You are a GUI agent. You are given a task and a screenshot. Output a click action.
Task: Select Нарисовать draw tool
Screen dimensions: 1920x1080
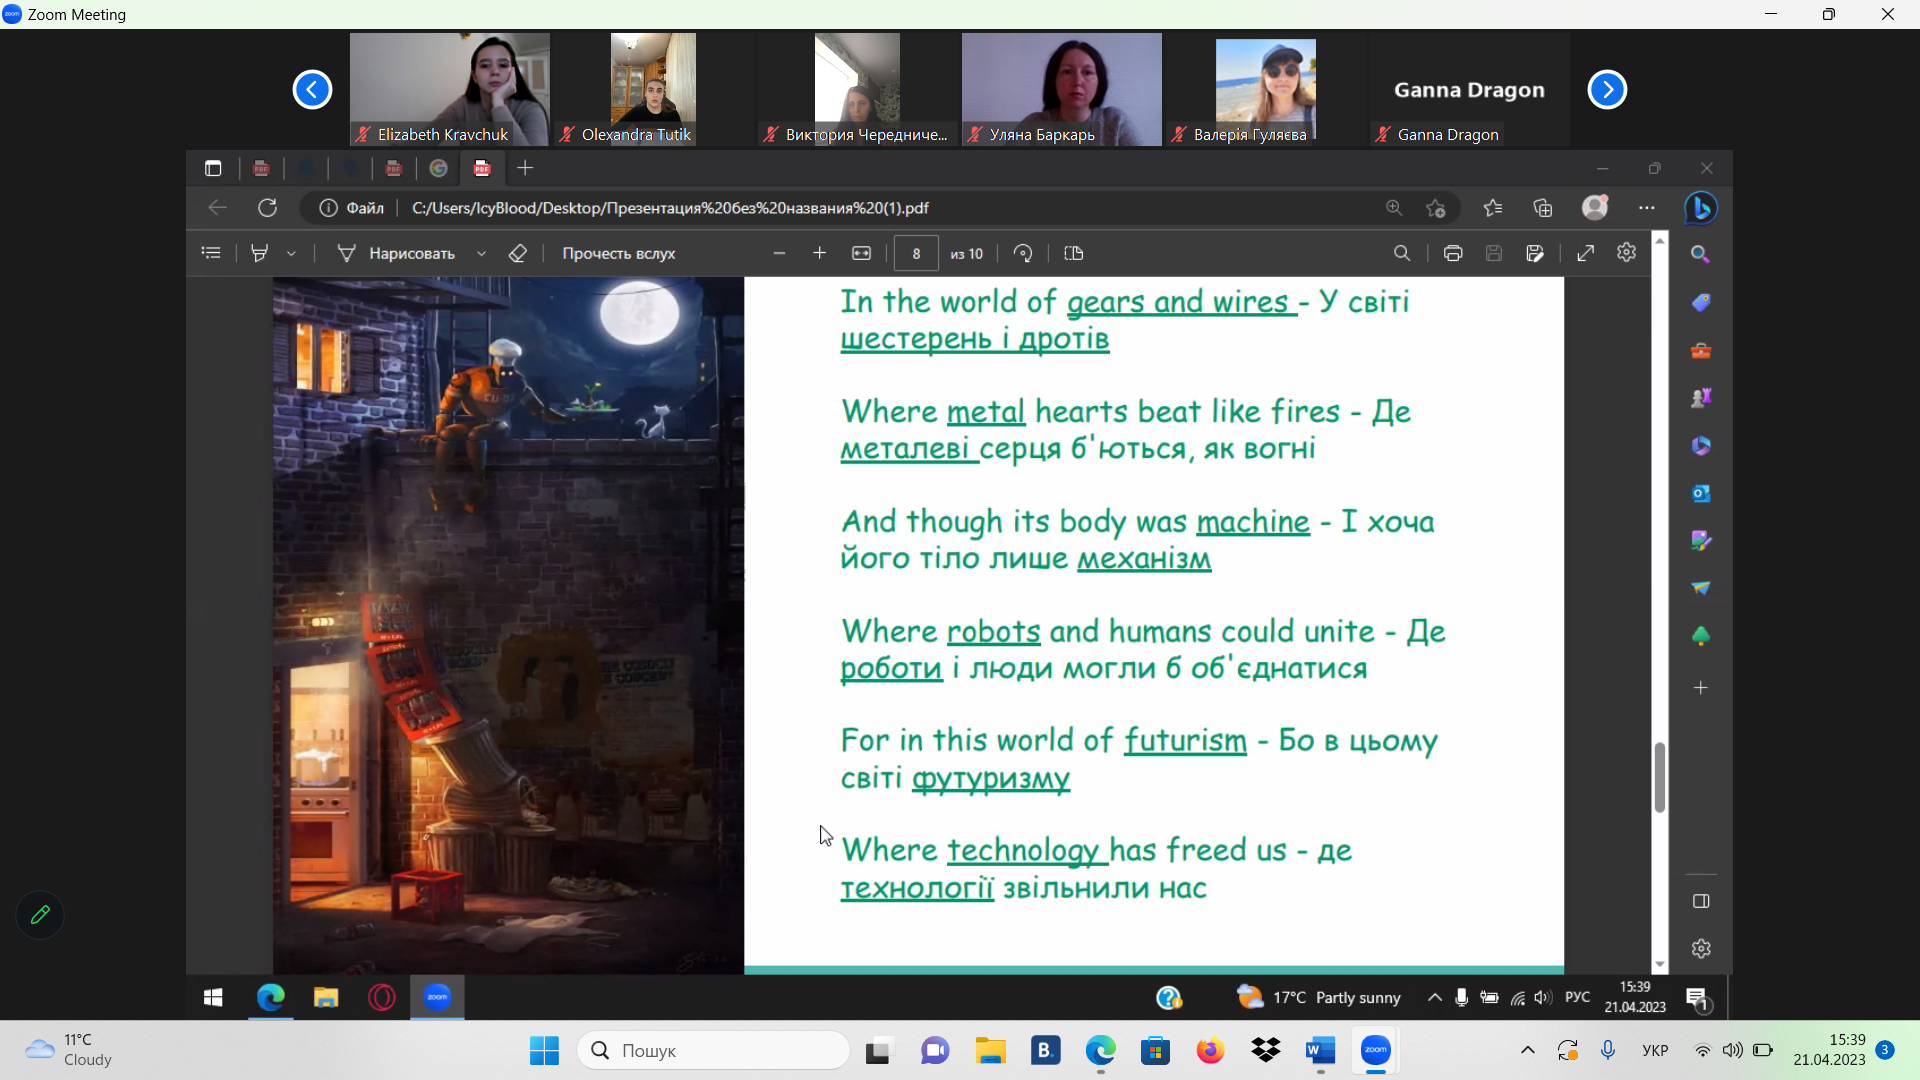pyautogui.click(x=397, y=253)
